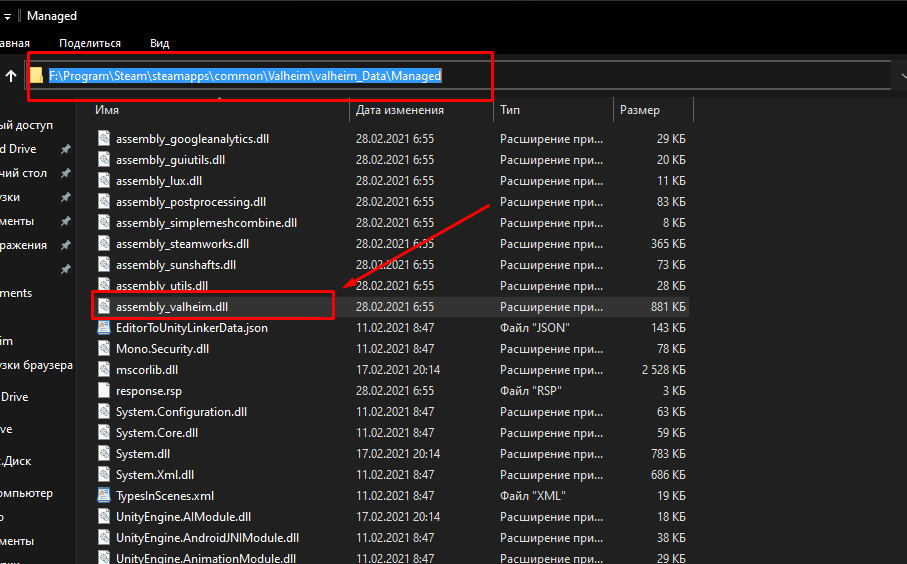Sort by the Размер column header
Viewport: 907px width, 564px height.
point(640,110)
